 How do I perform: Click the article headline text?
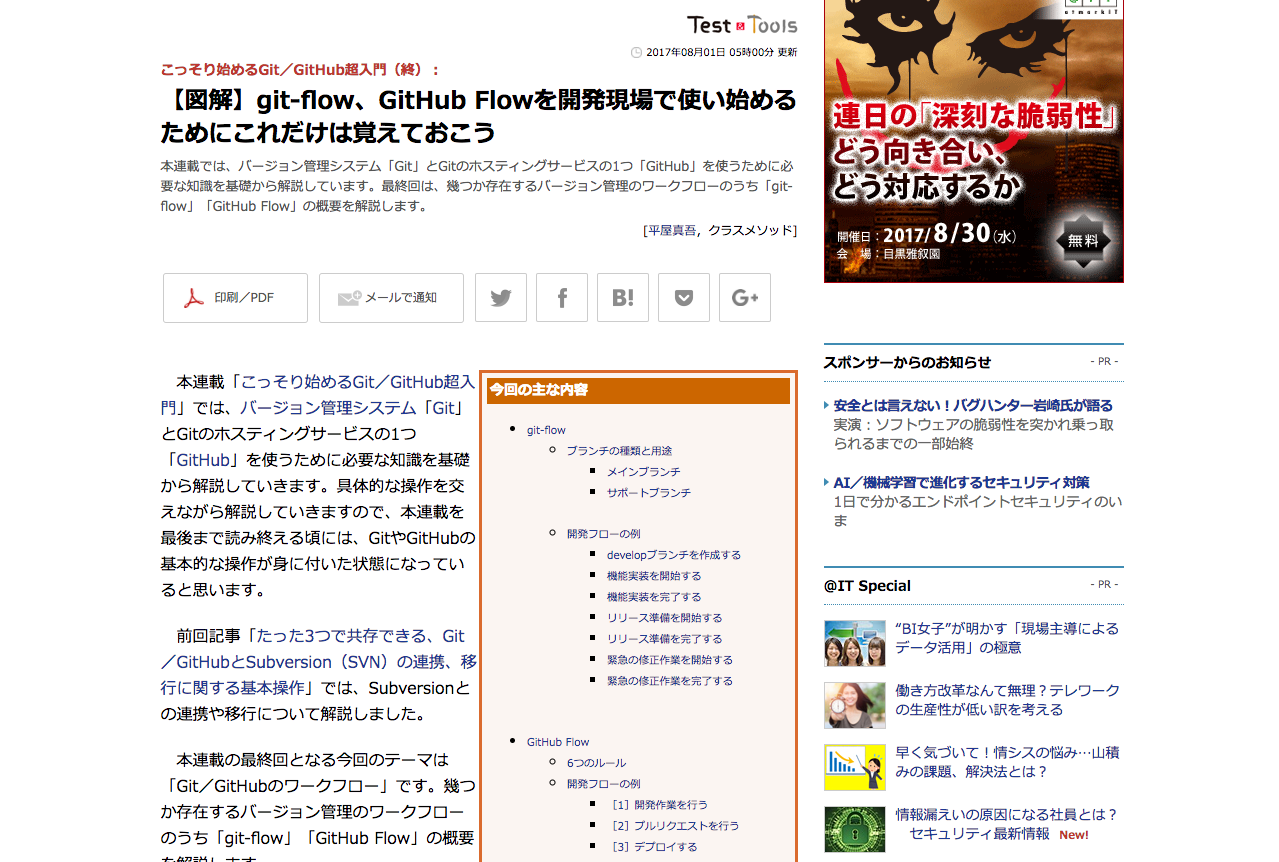coord(478,116)
